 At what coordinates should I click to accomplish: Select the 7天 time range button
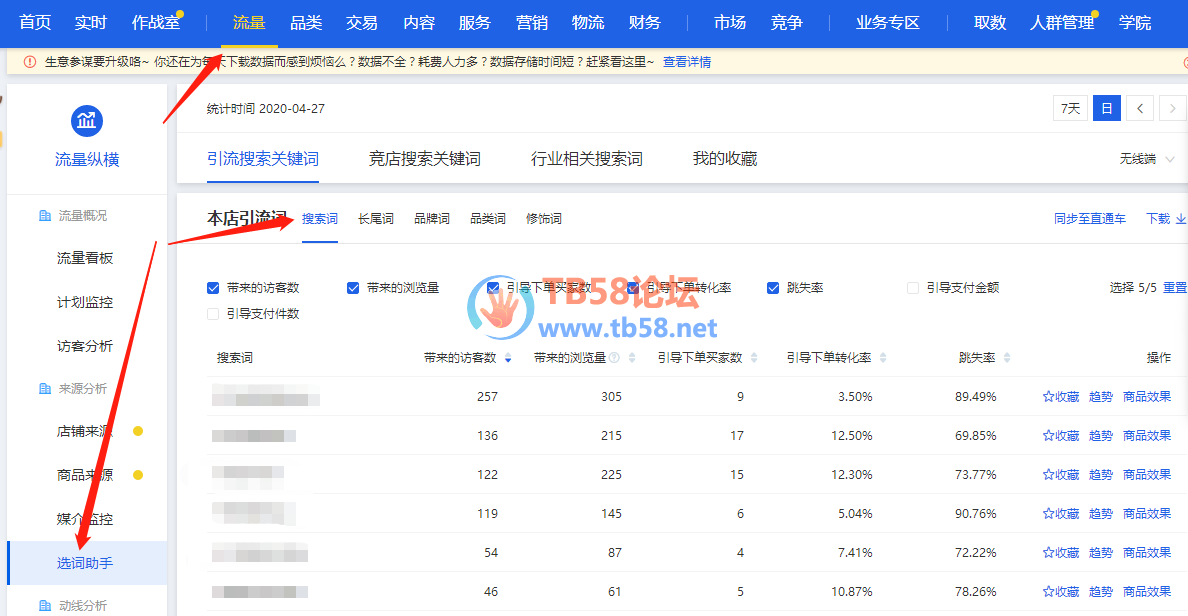coord(1071,108)
